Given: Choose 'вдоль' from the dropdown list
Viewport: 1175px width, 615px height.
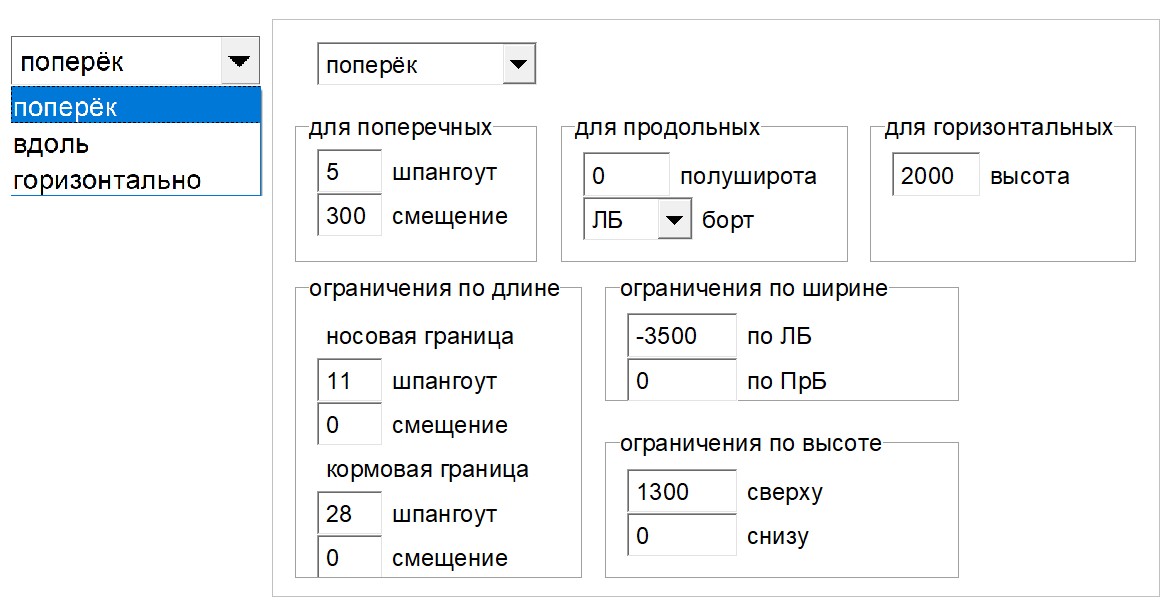Looking at the screenshot, I should coord(136,143).
